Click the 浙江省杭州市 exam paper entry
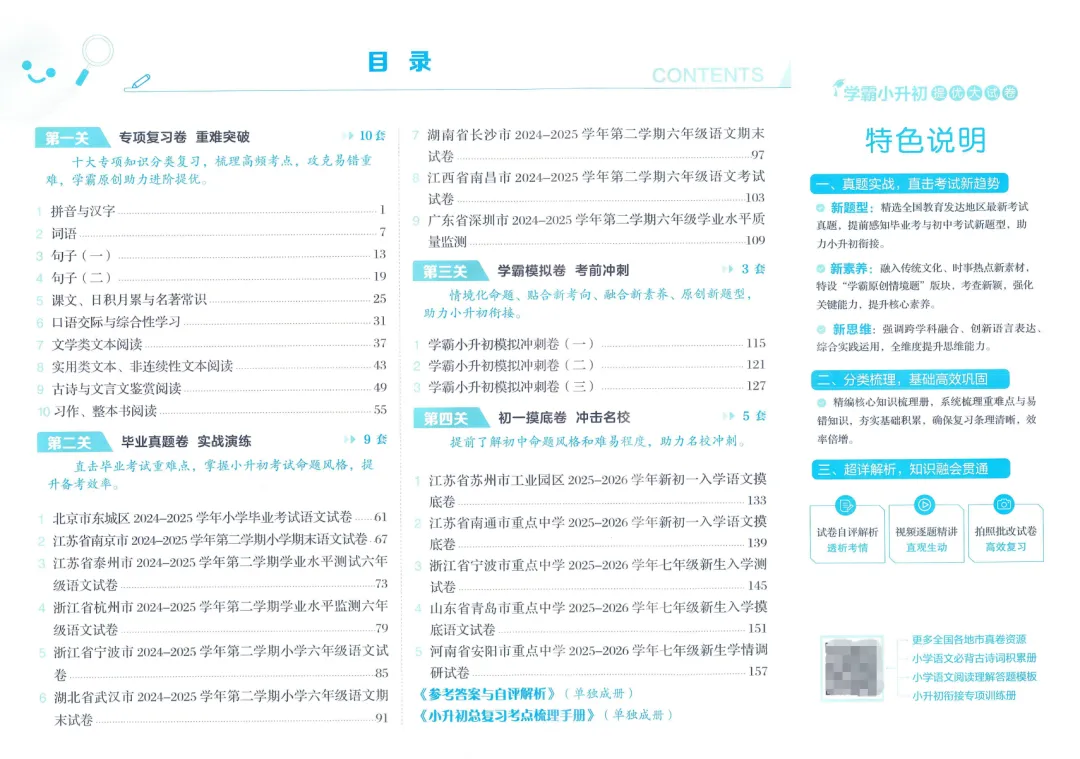Image resolution: width=1080 pixels, height=759 pixels. coord(213,617)
